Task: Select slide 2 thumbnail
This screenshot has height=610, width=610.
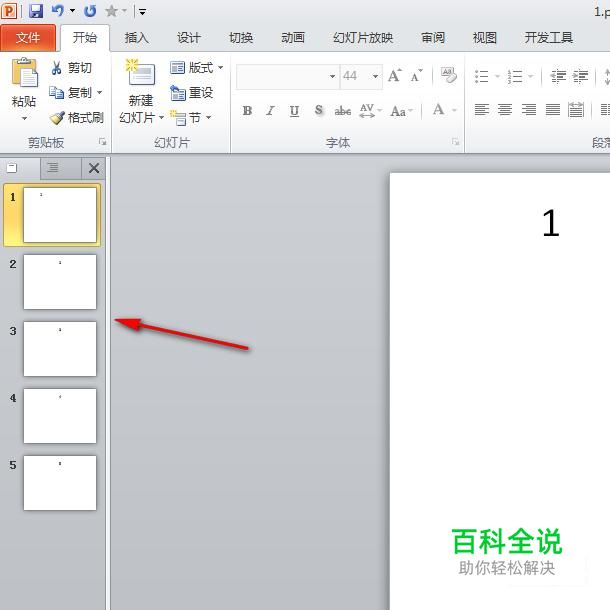Action: (x=60, y=282)
